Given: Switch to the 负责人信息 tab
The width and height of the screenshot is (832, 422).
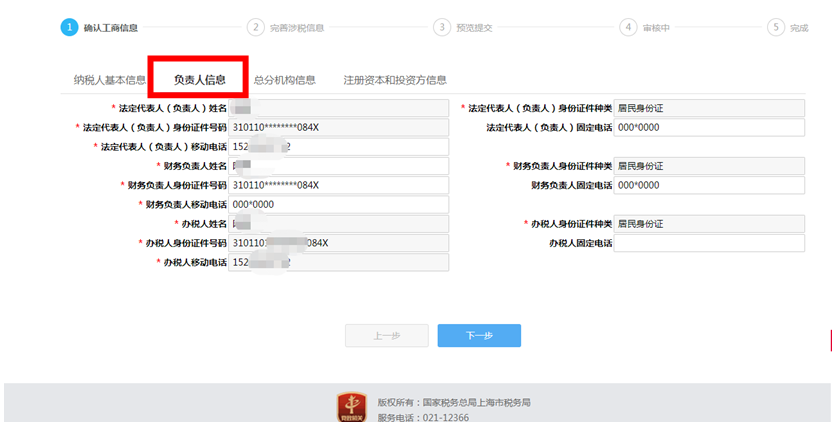Looking at the screenshot, I should coord(200,80).
